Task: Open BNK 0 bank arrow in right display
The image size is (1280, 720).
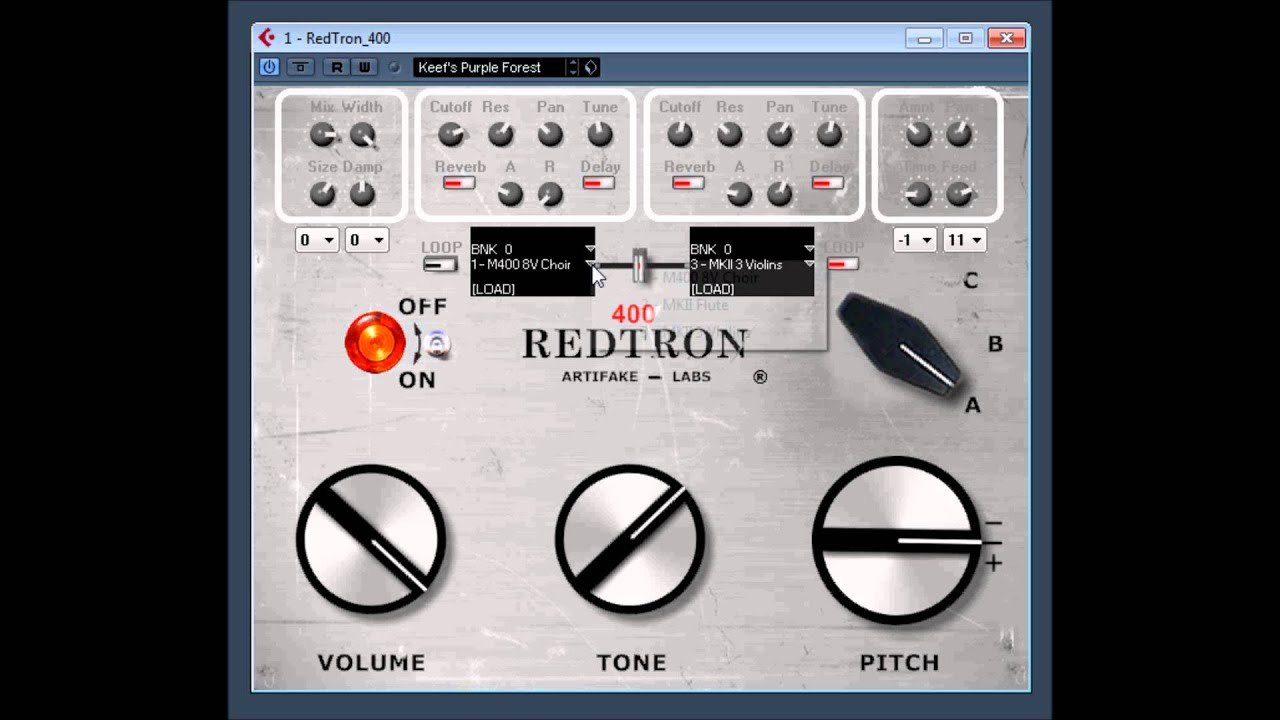Action: [x=808, y=249]
